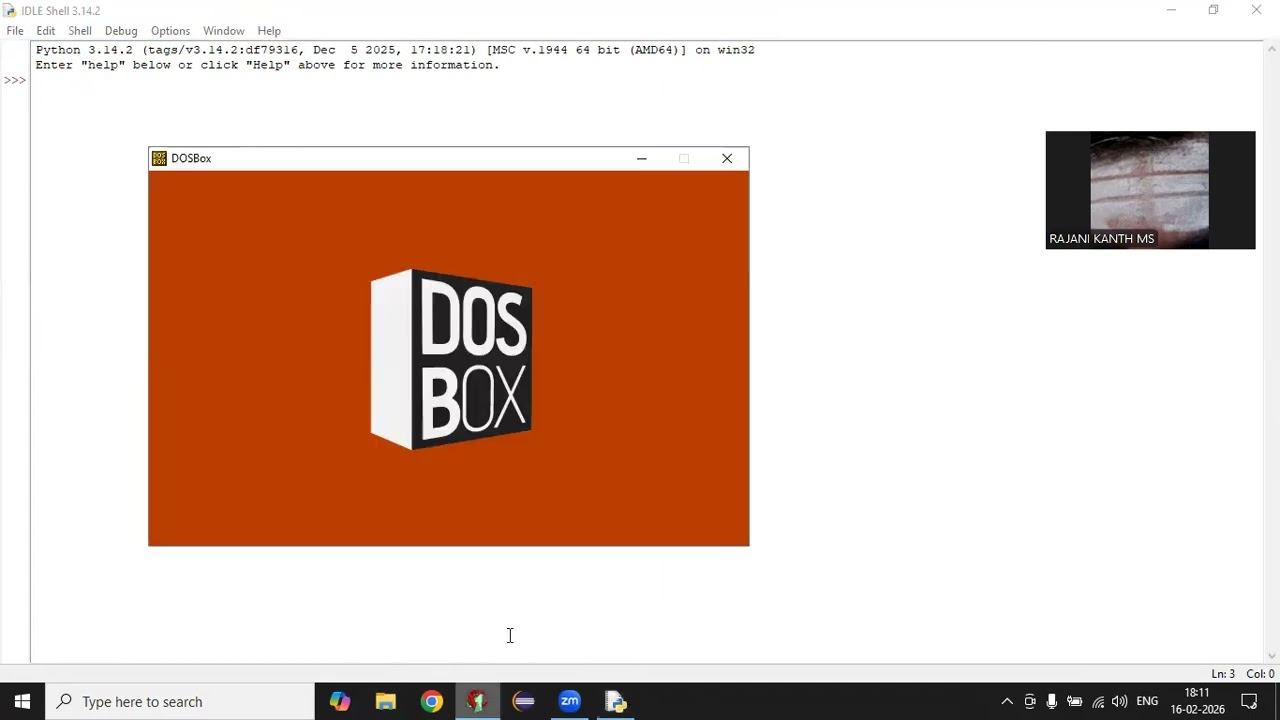Open the Shell menu

coord(80,31)
